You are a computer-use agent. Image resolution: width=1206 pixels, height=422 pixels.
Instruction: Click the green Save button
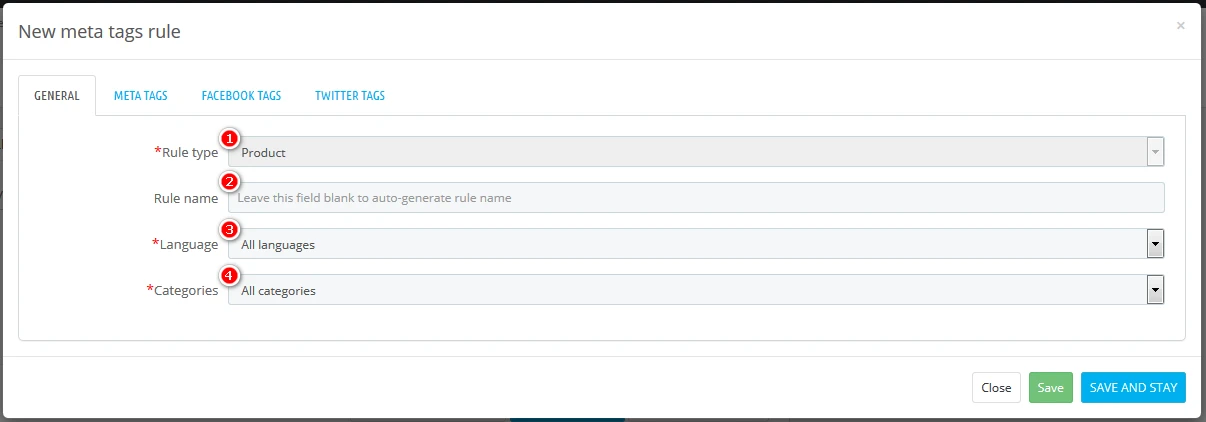point(1050,387)
